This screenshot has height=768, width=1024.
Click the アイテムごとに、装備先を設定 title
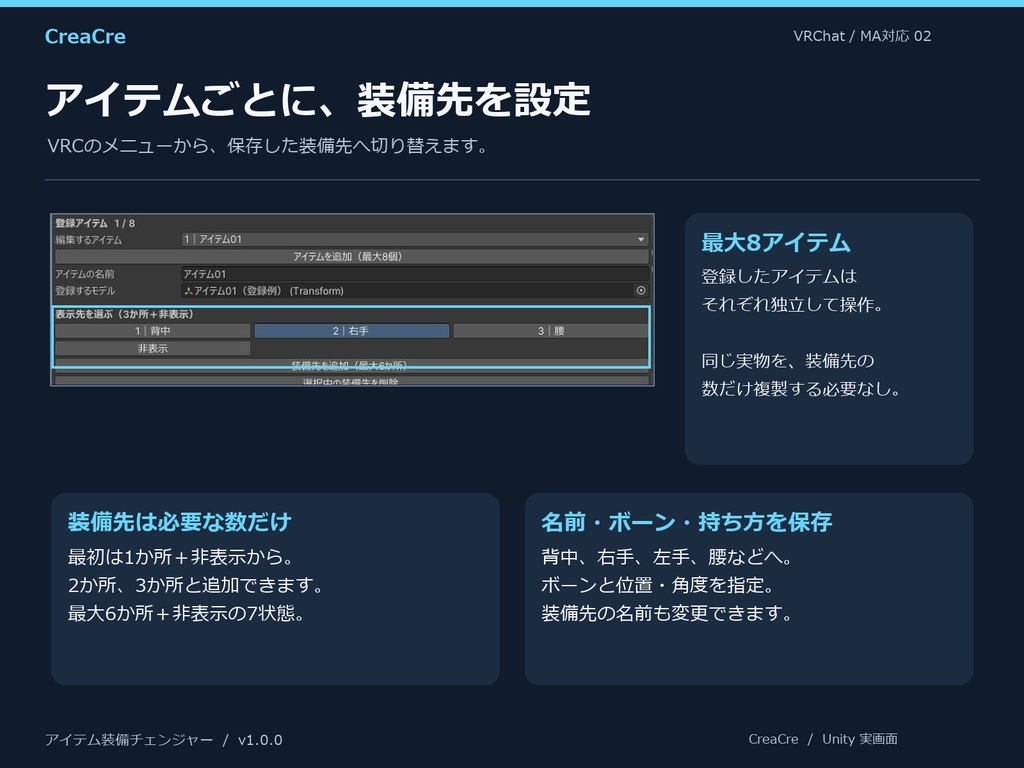tap(318, 100)
